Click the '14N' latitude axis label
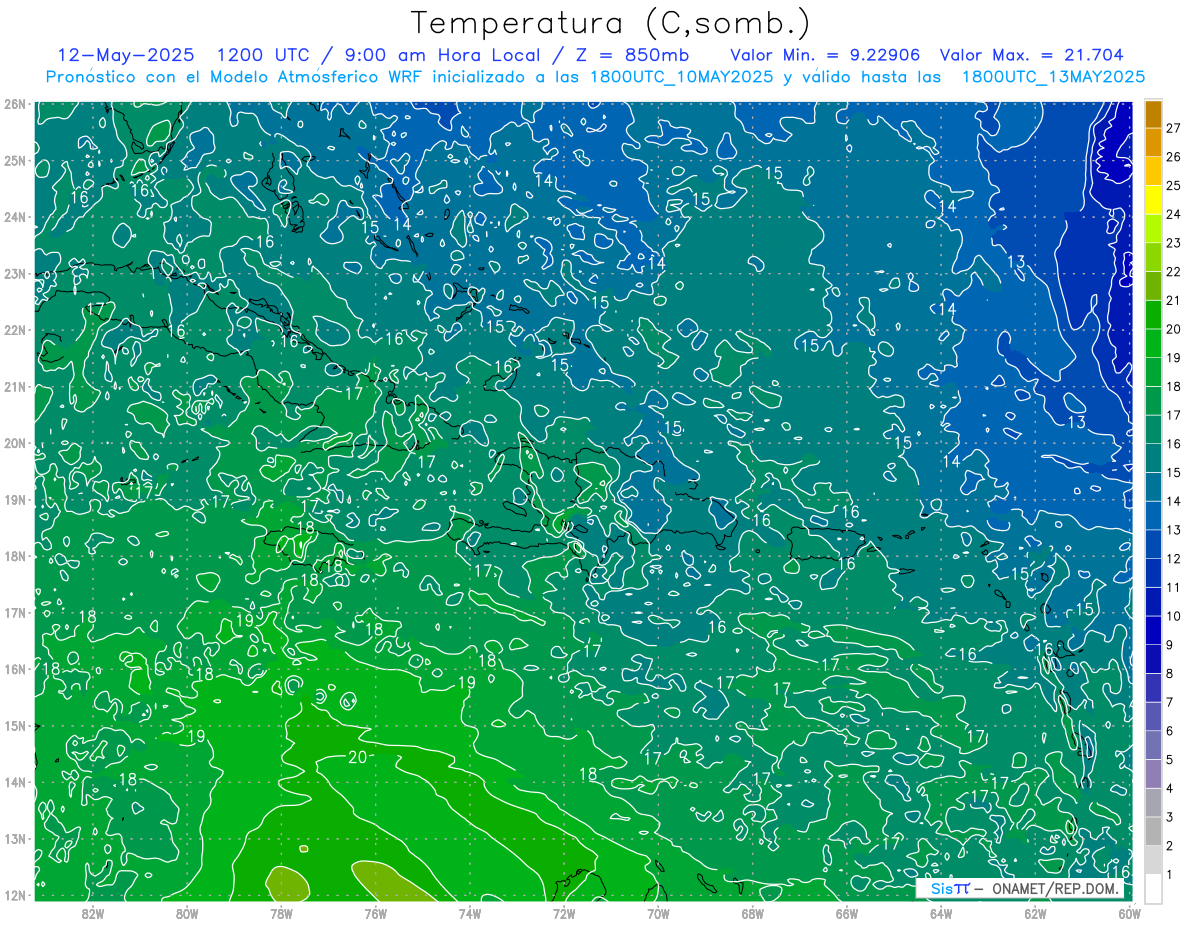Image resolution: width=1200 pixels, height=927 pixels. (x=15, y=782)
